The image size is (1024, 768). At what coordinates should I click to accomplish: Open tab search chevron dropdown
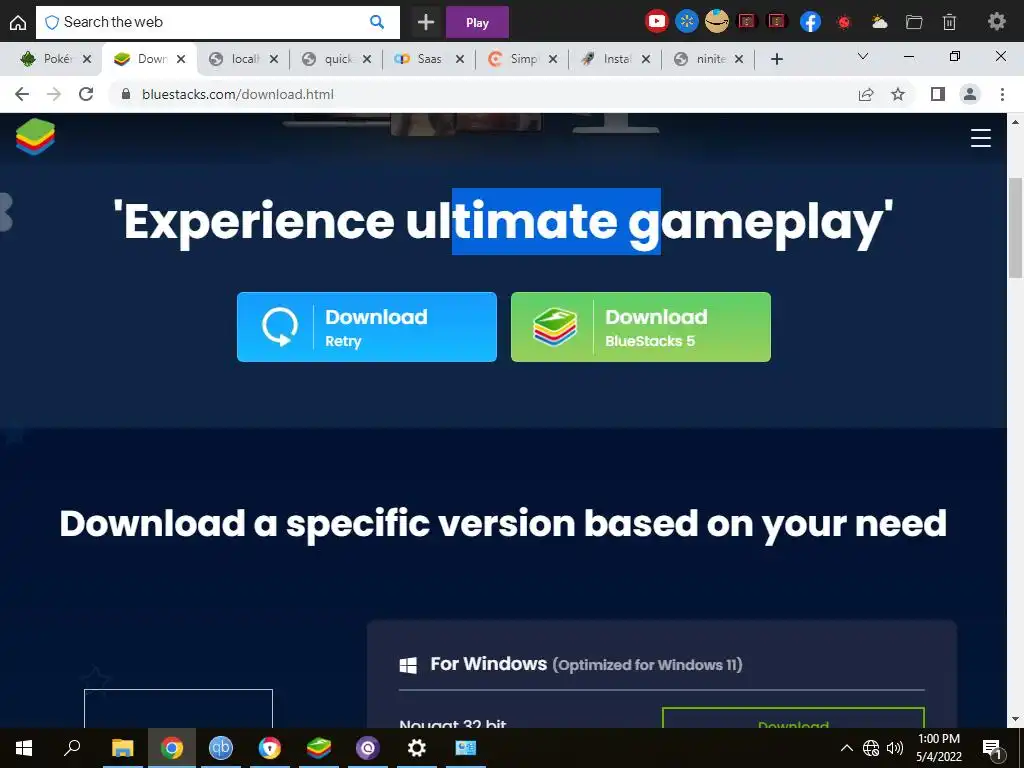pyautogui.click(x=863, y=56)
